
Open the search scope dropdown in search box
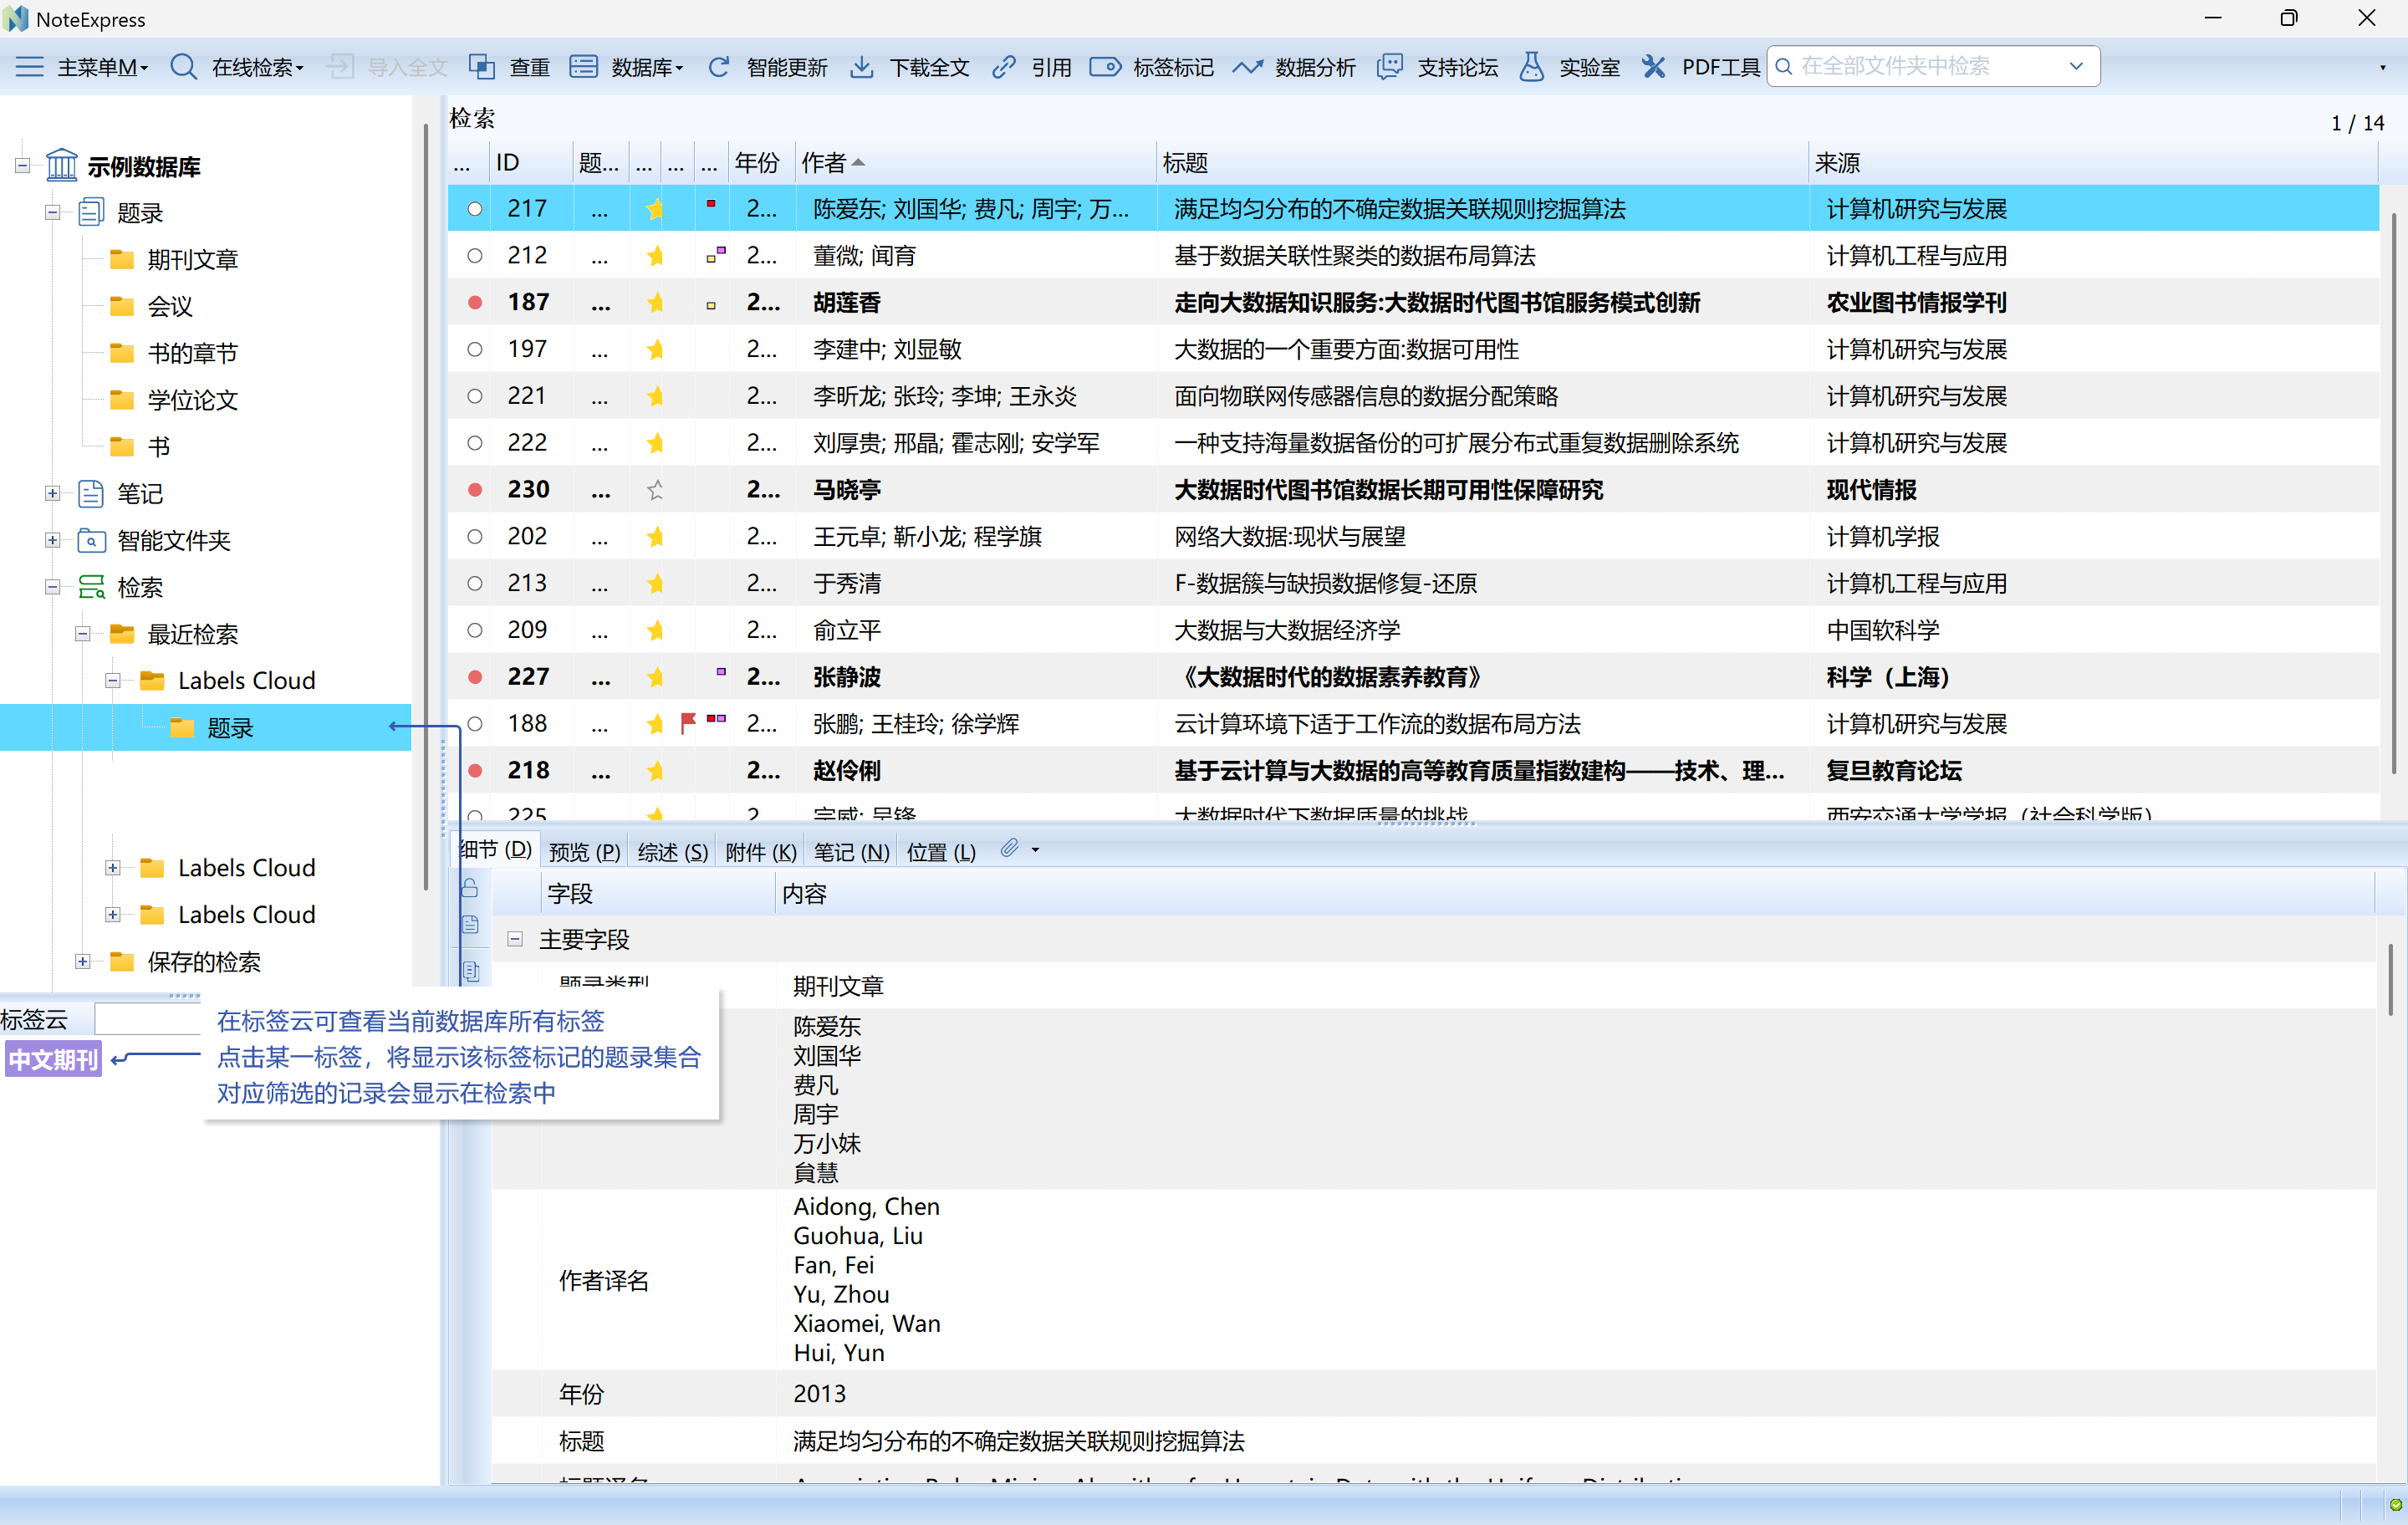coord(2078,65)
